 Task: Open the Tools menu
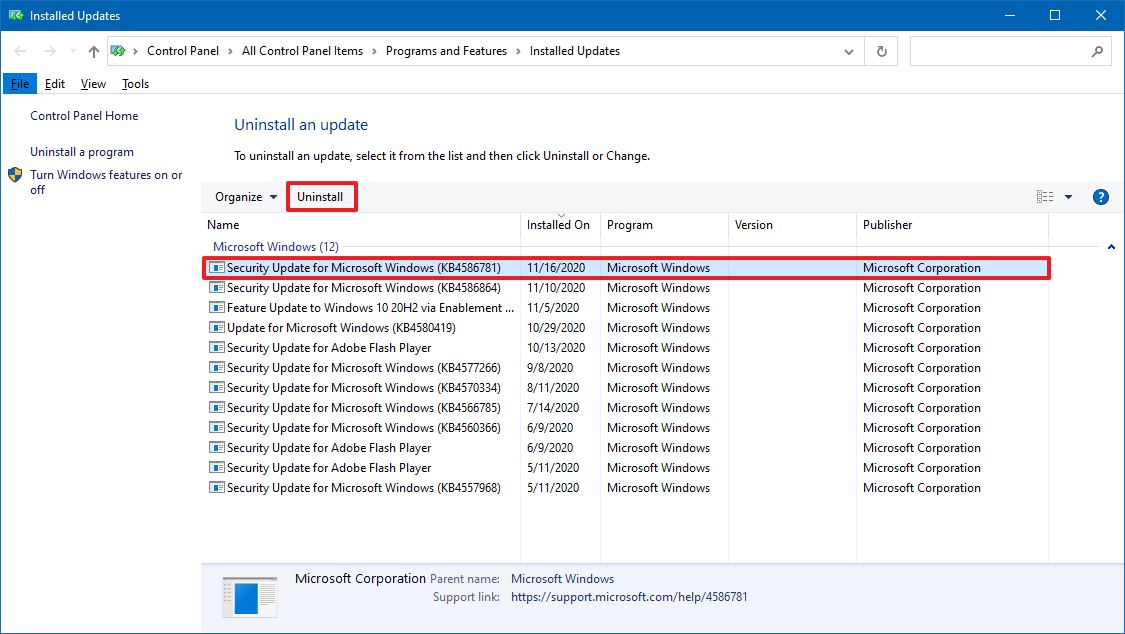coord(136,84)
